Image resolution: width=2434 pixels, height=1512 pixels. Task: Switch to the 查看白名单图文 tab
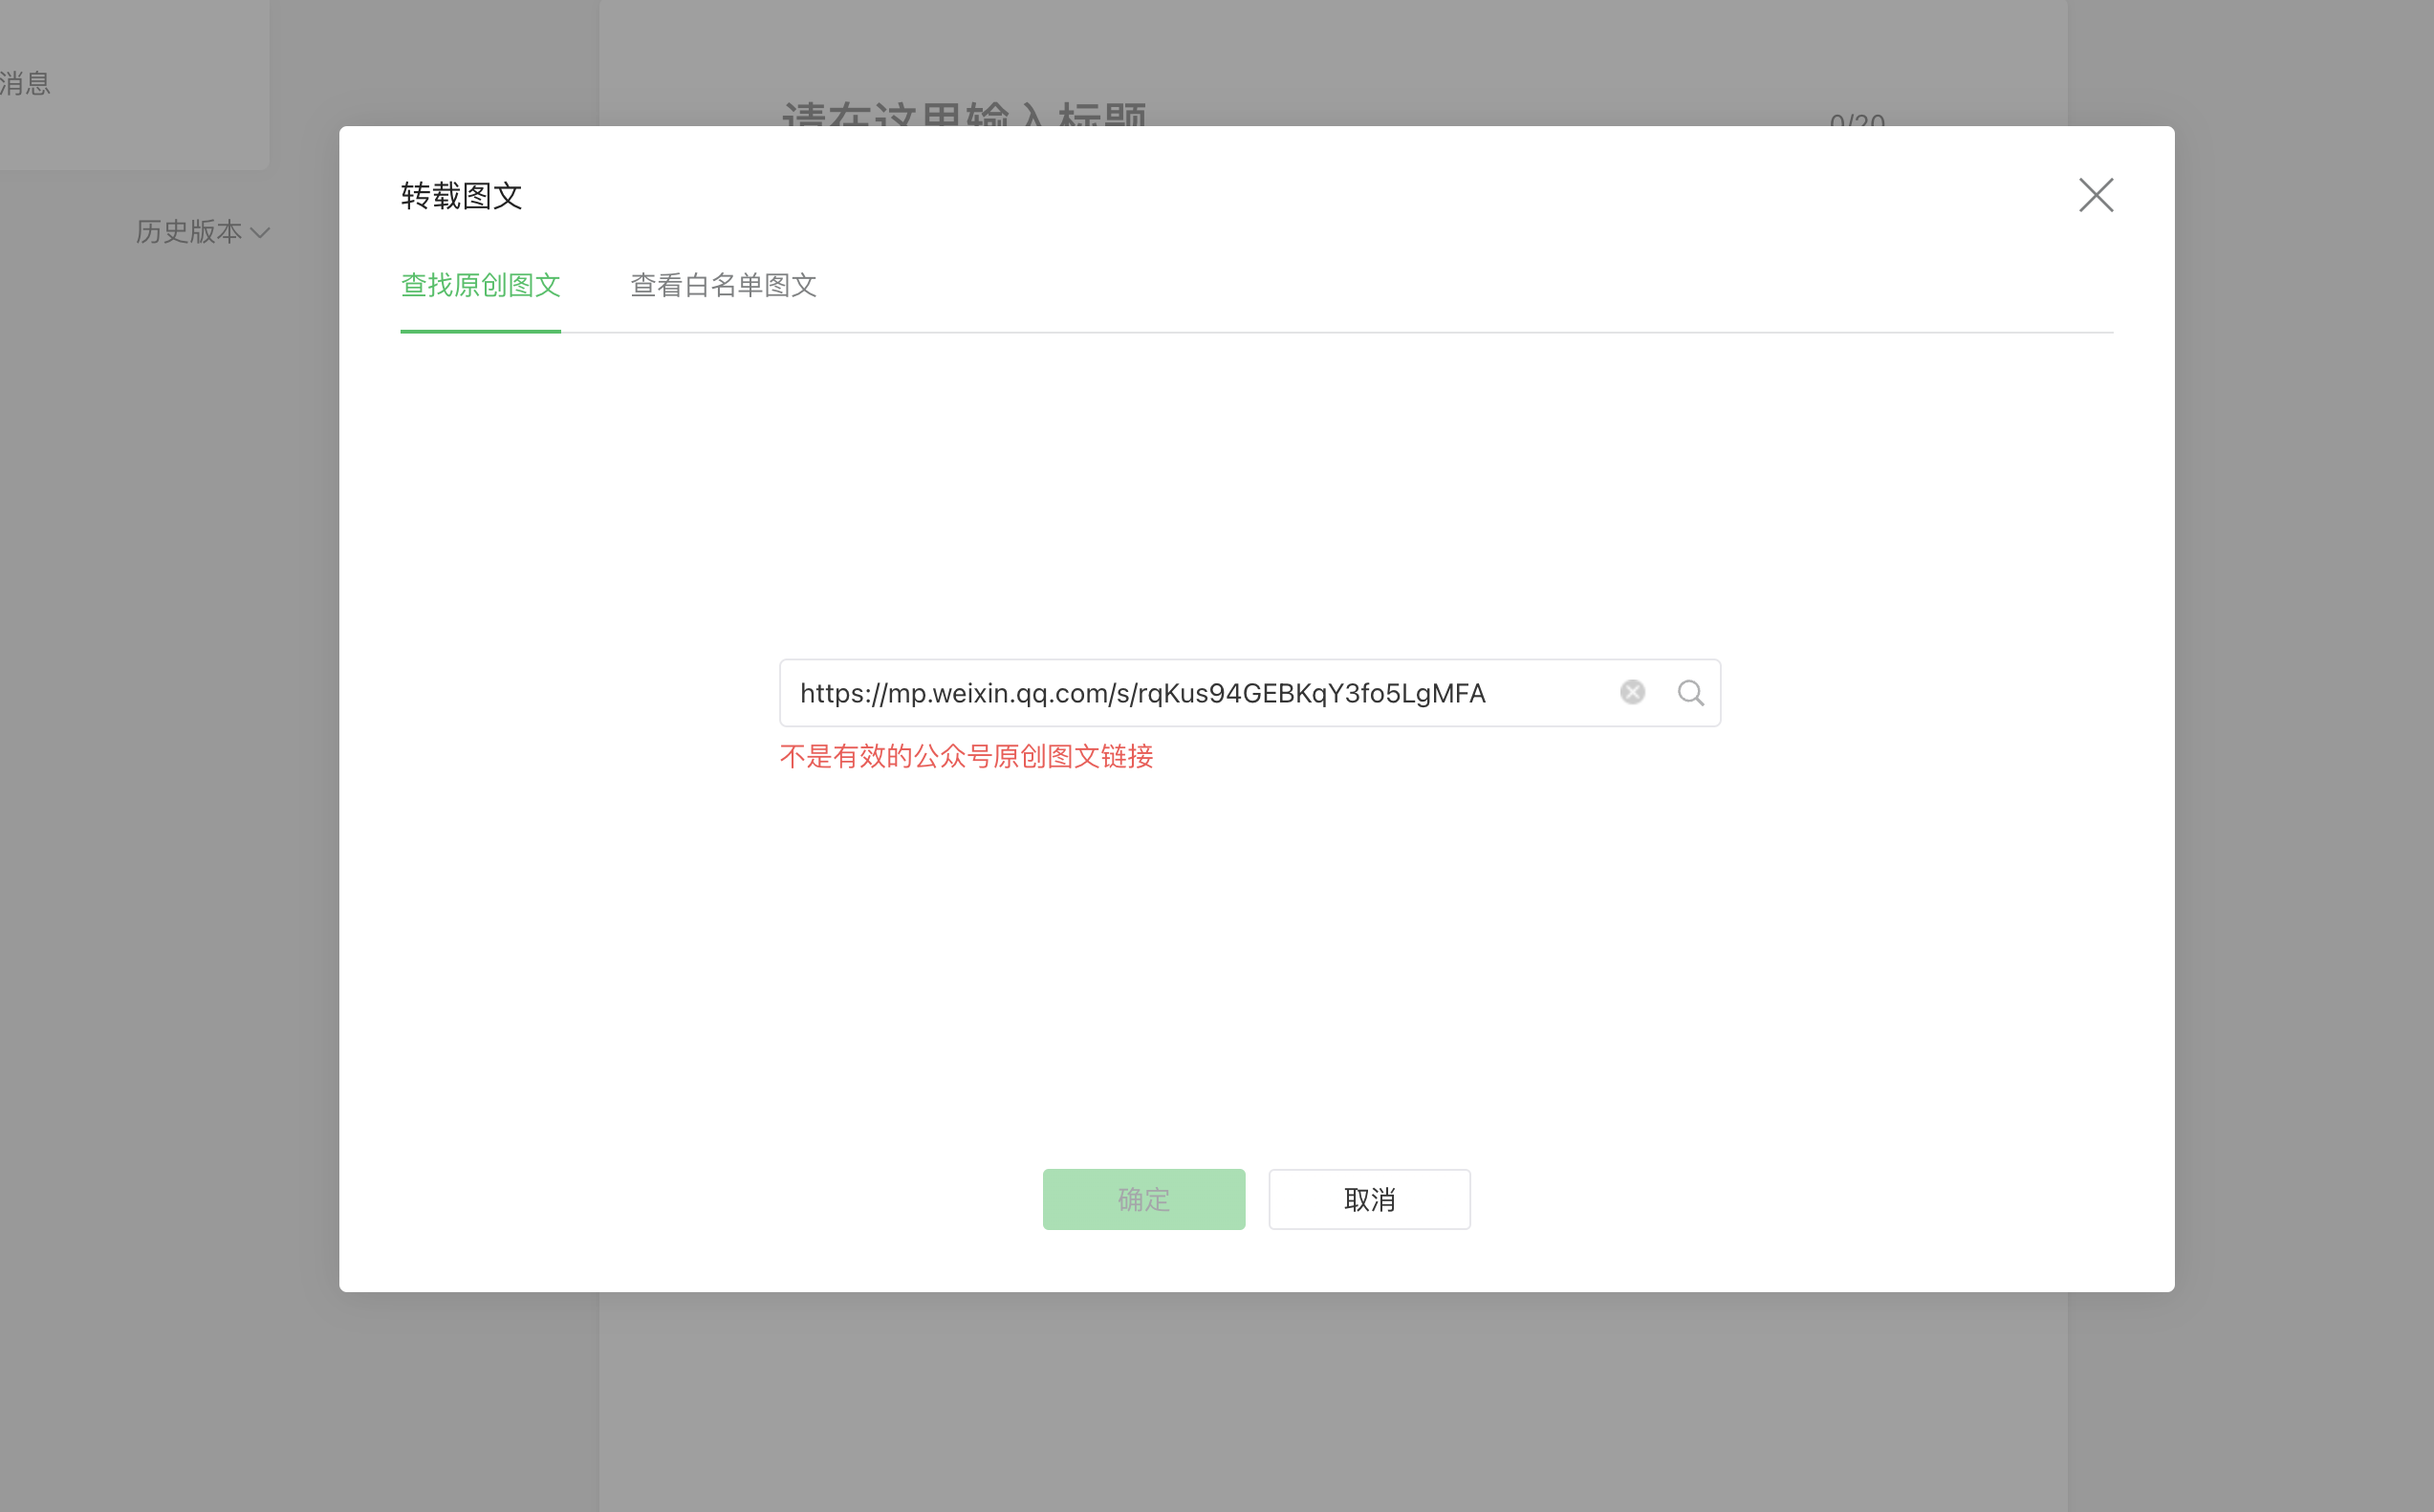(723, 286)
